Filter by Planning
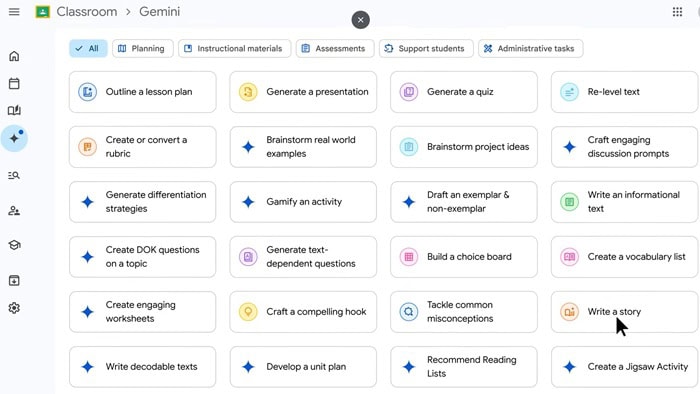This screenshot has height=394, width=700. point(143,49)
